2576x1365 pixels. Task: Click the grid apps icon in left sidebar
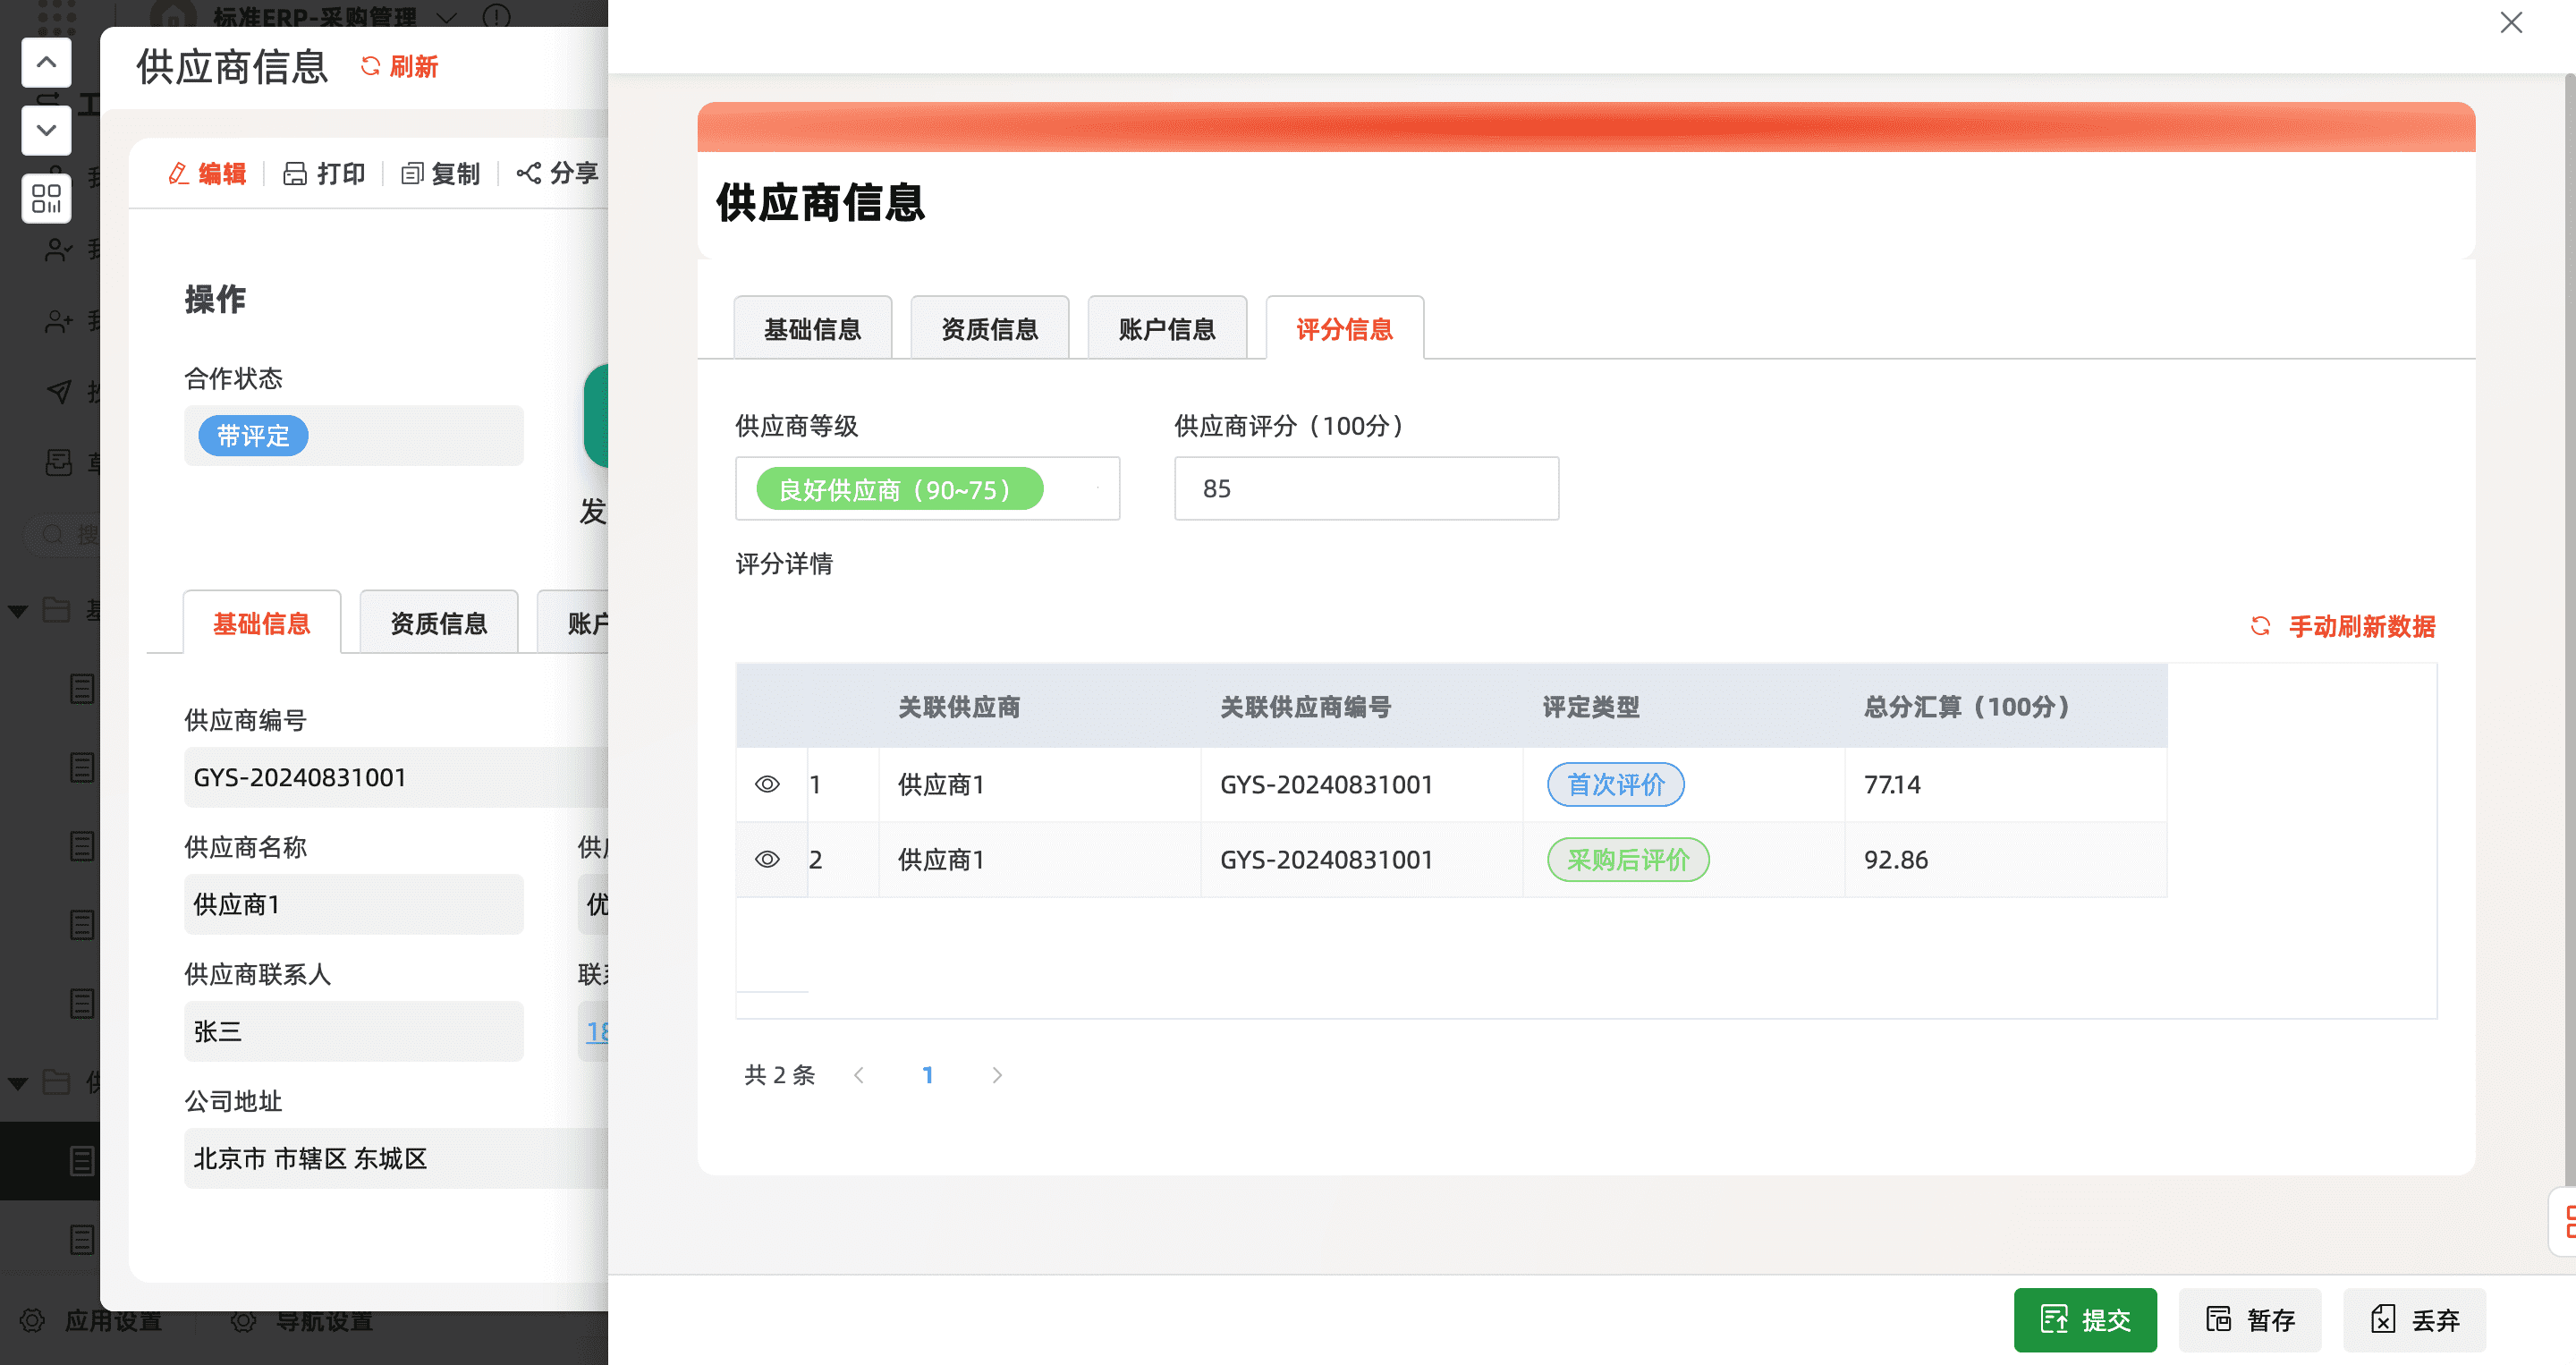tap(46, 197)
